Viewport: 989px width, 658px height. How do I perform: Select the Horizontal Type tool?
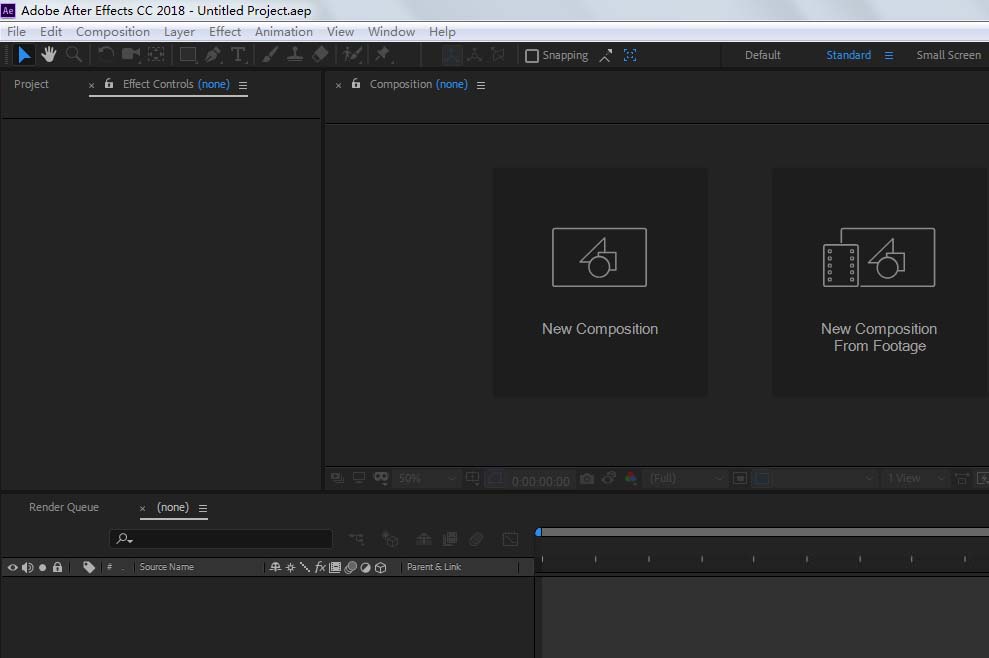(237, 55)
